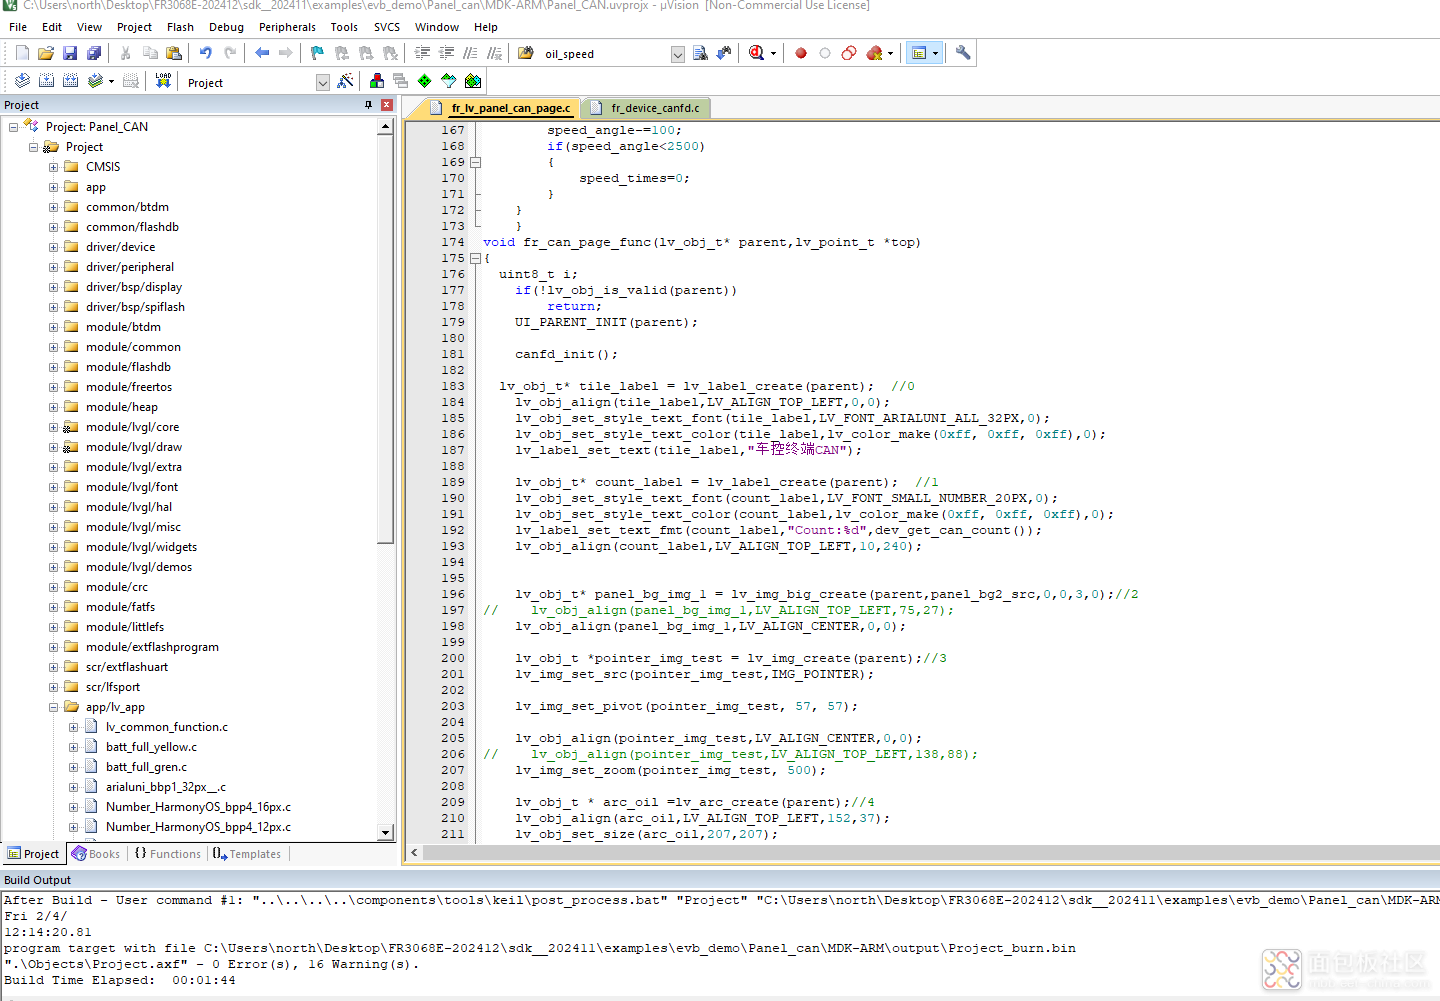Toggle auto-hide pin on Project panel

coord(368,105)
